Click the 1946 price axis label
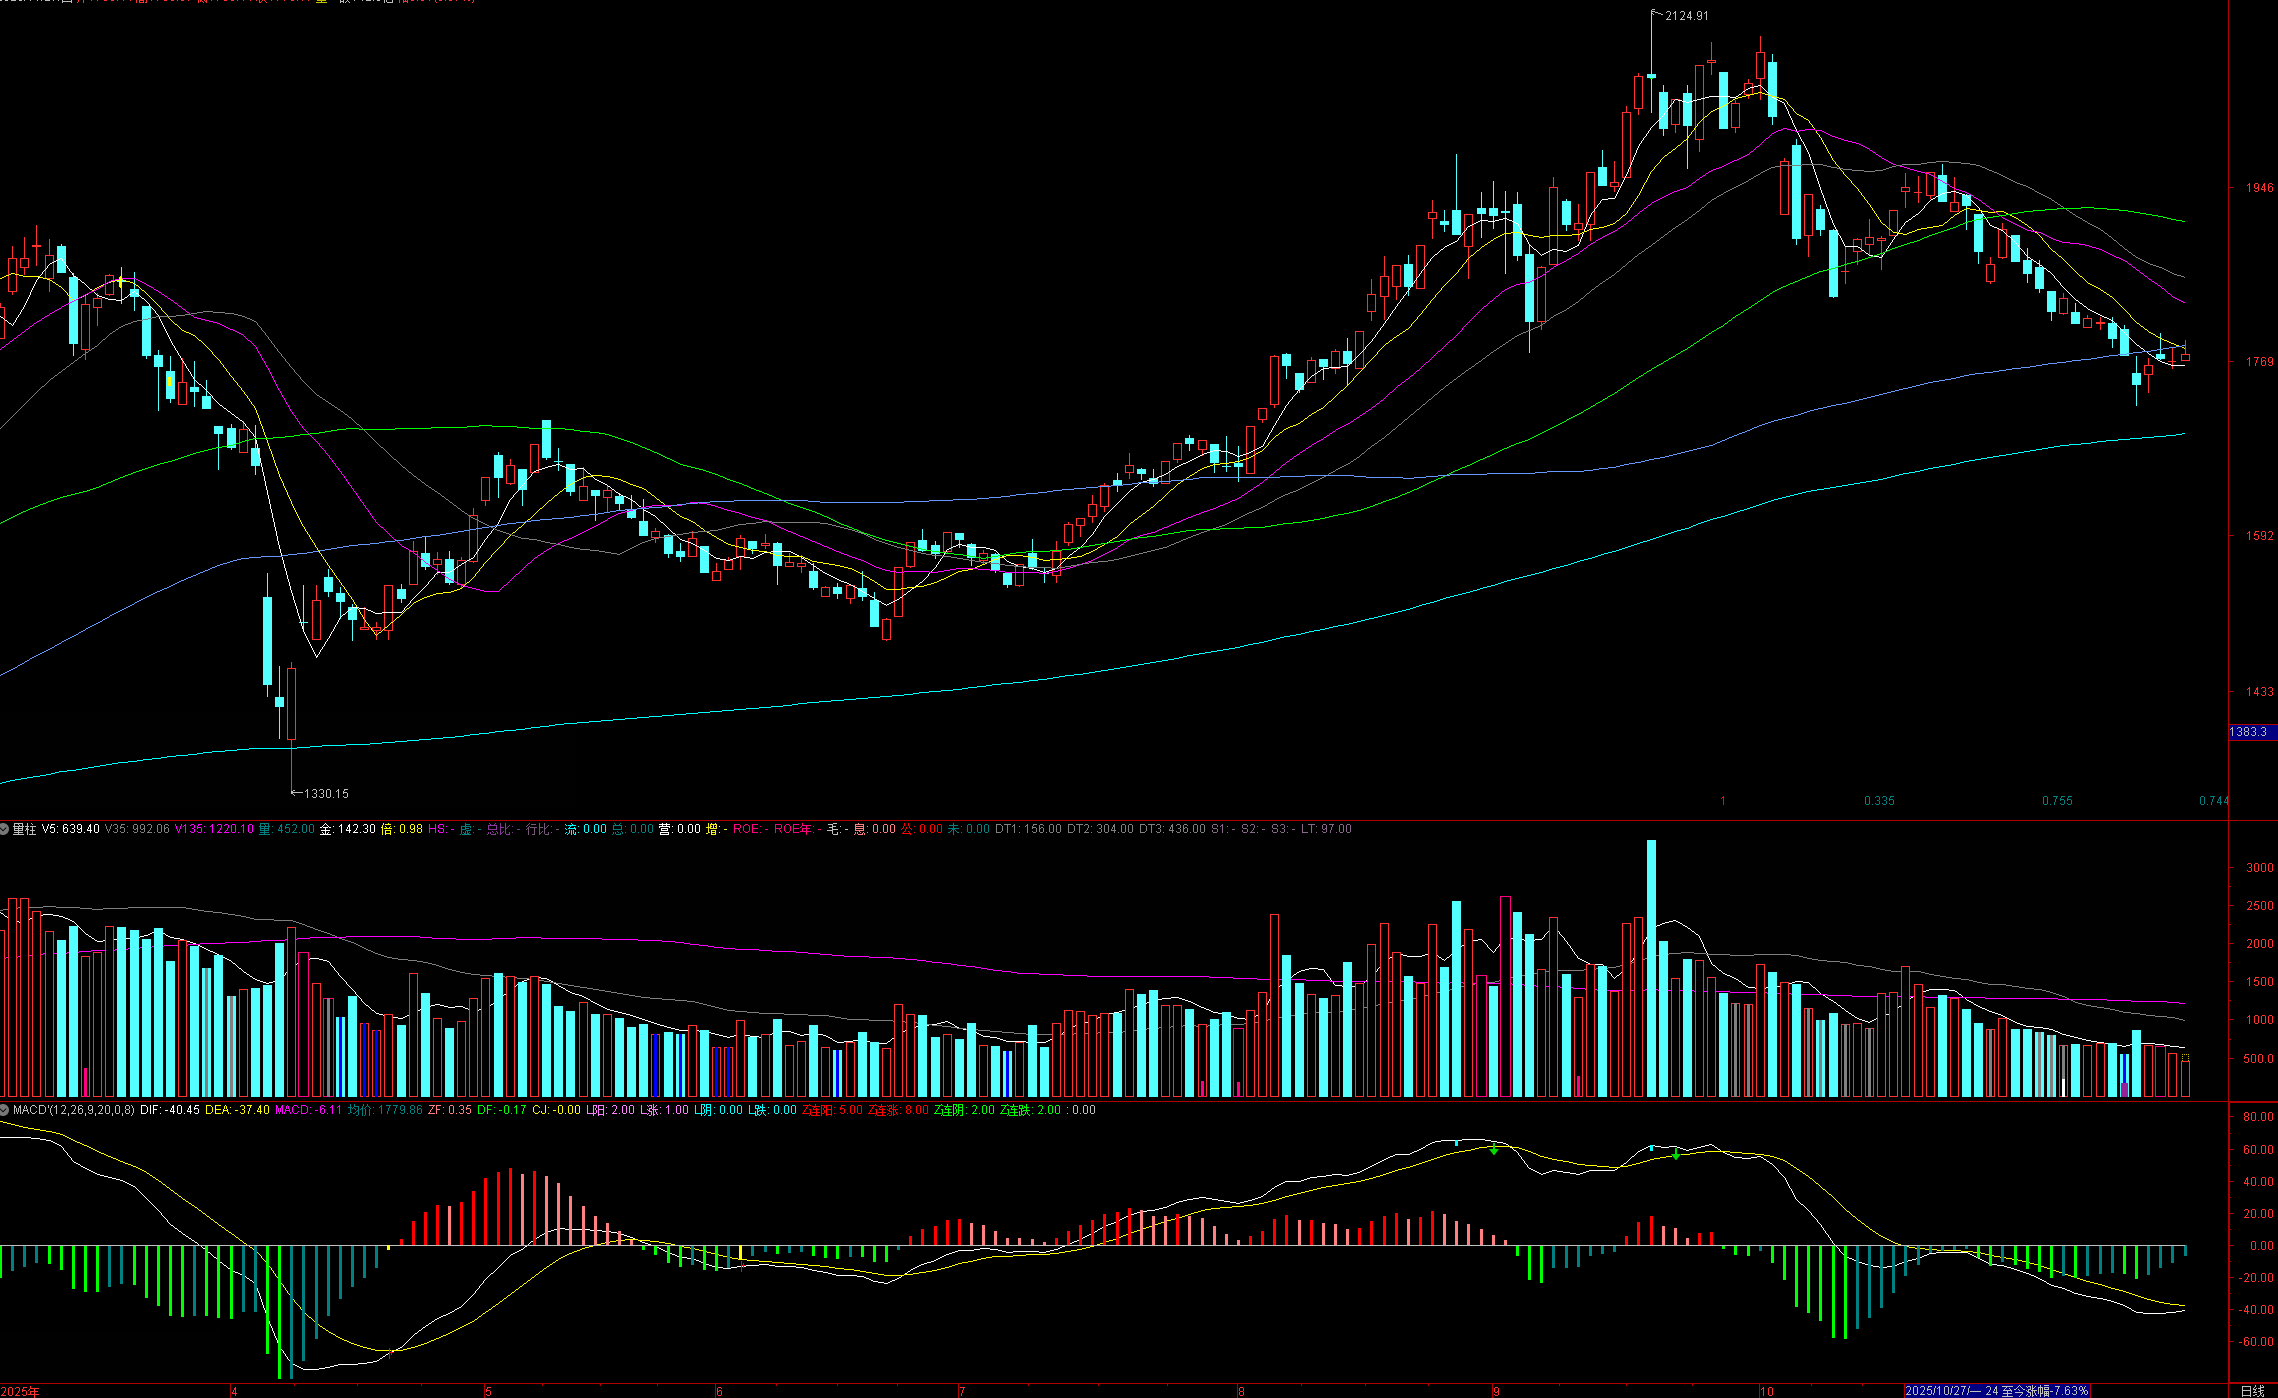Screen dimensions: 2278x1398 [x=2259, y=188]
